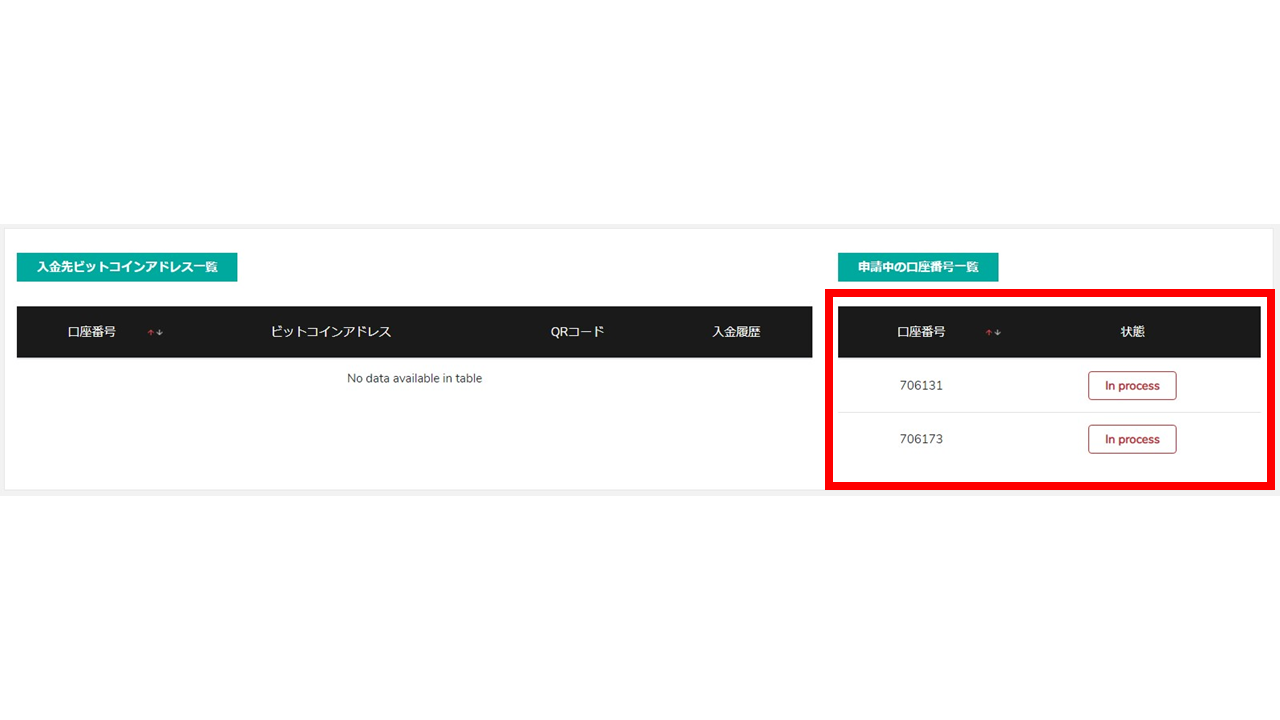Sort pending accounts table by 口座番号 arrows
The image size is (1280, 720).
coord(993,332)
